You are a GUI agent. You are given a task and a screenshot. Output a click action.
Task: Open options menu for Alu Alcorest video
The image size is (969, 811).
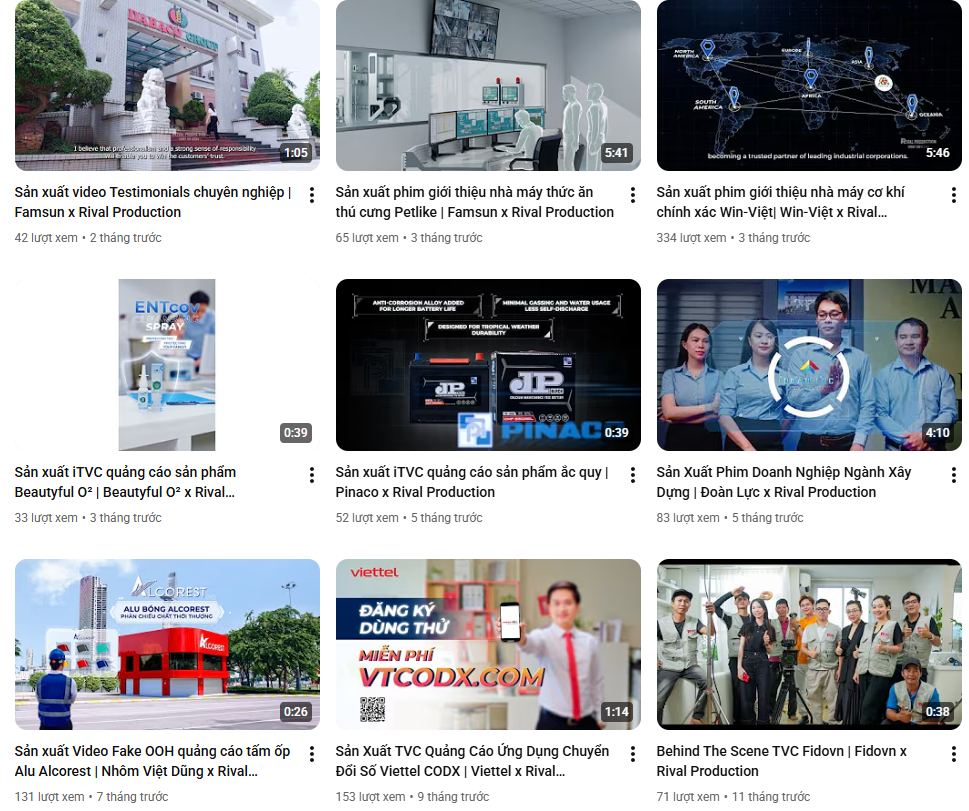pyautogui.click(x=311, y=754)
